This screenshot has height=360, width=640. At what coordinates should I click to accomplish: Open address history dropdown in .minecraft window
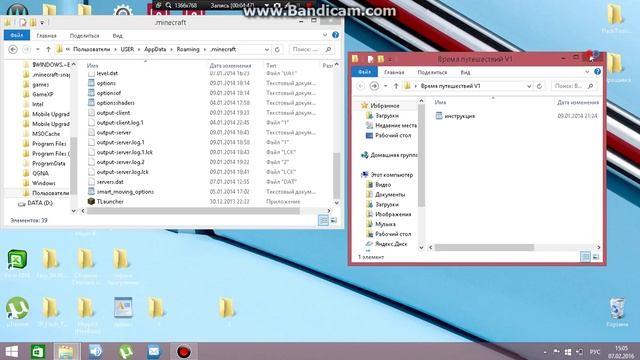267,49
